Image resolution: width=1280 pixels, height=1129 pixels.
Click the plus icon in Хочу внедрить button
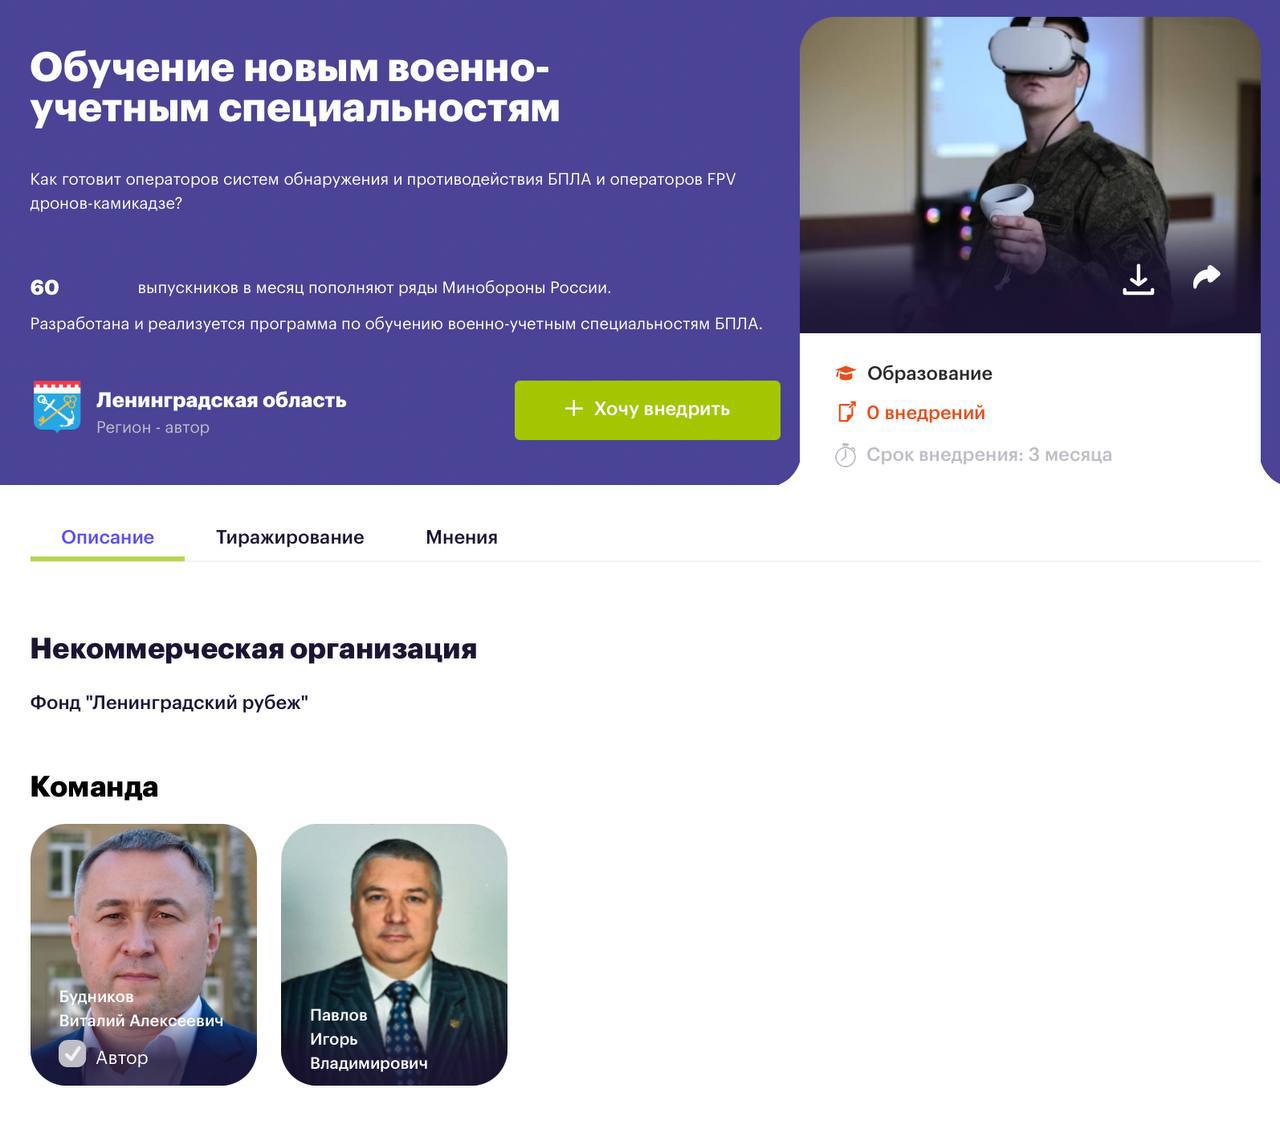[574, 408]
